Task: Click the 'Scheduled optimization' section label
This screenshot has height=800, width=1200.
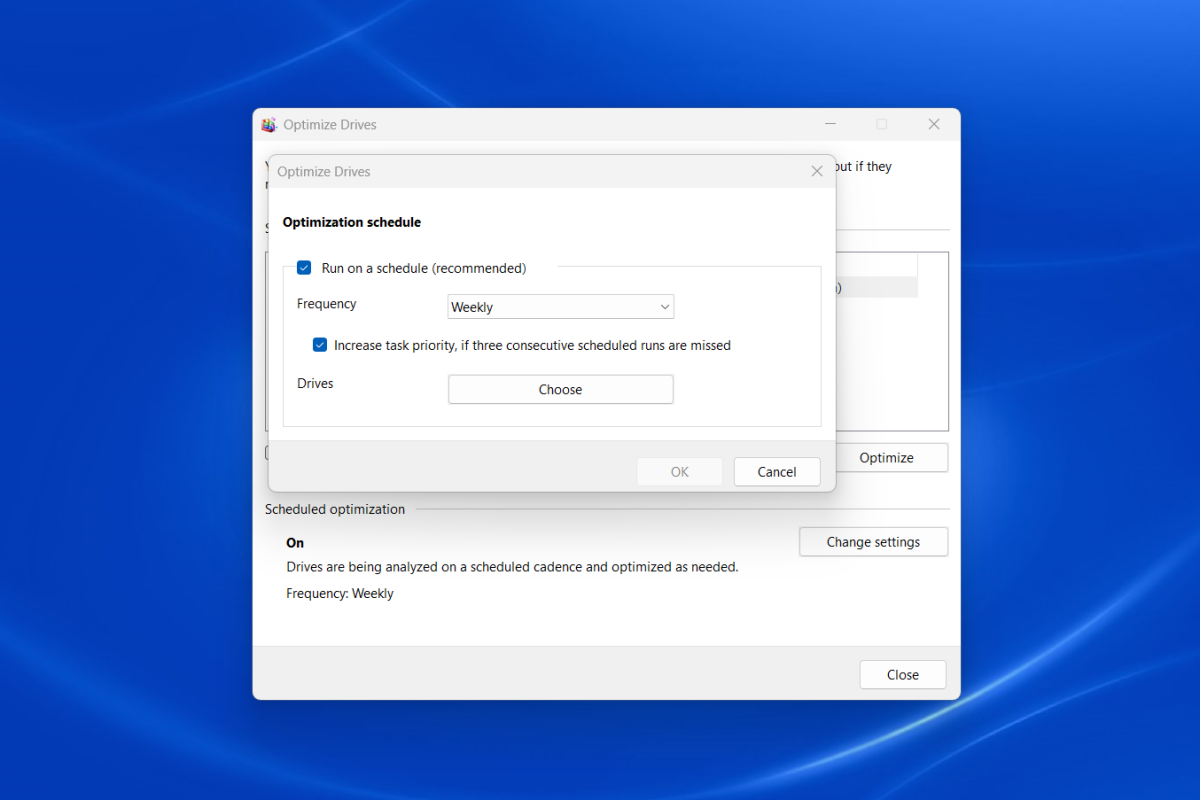Action: tap(335, 510)
